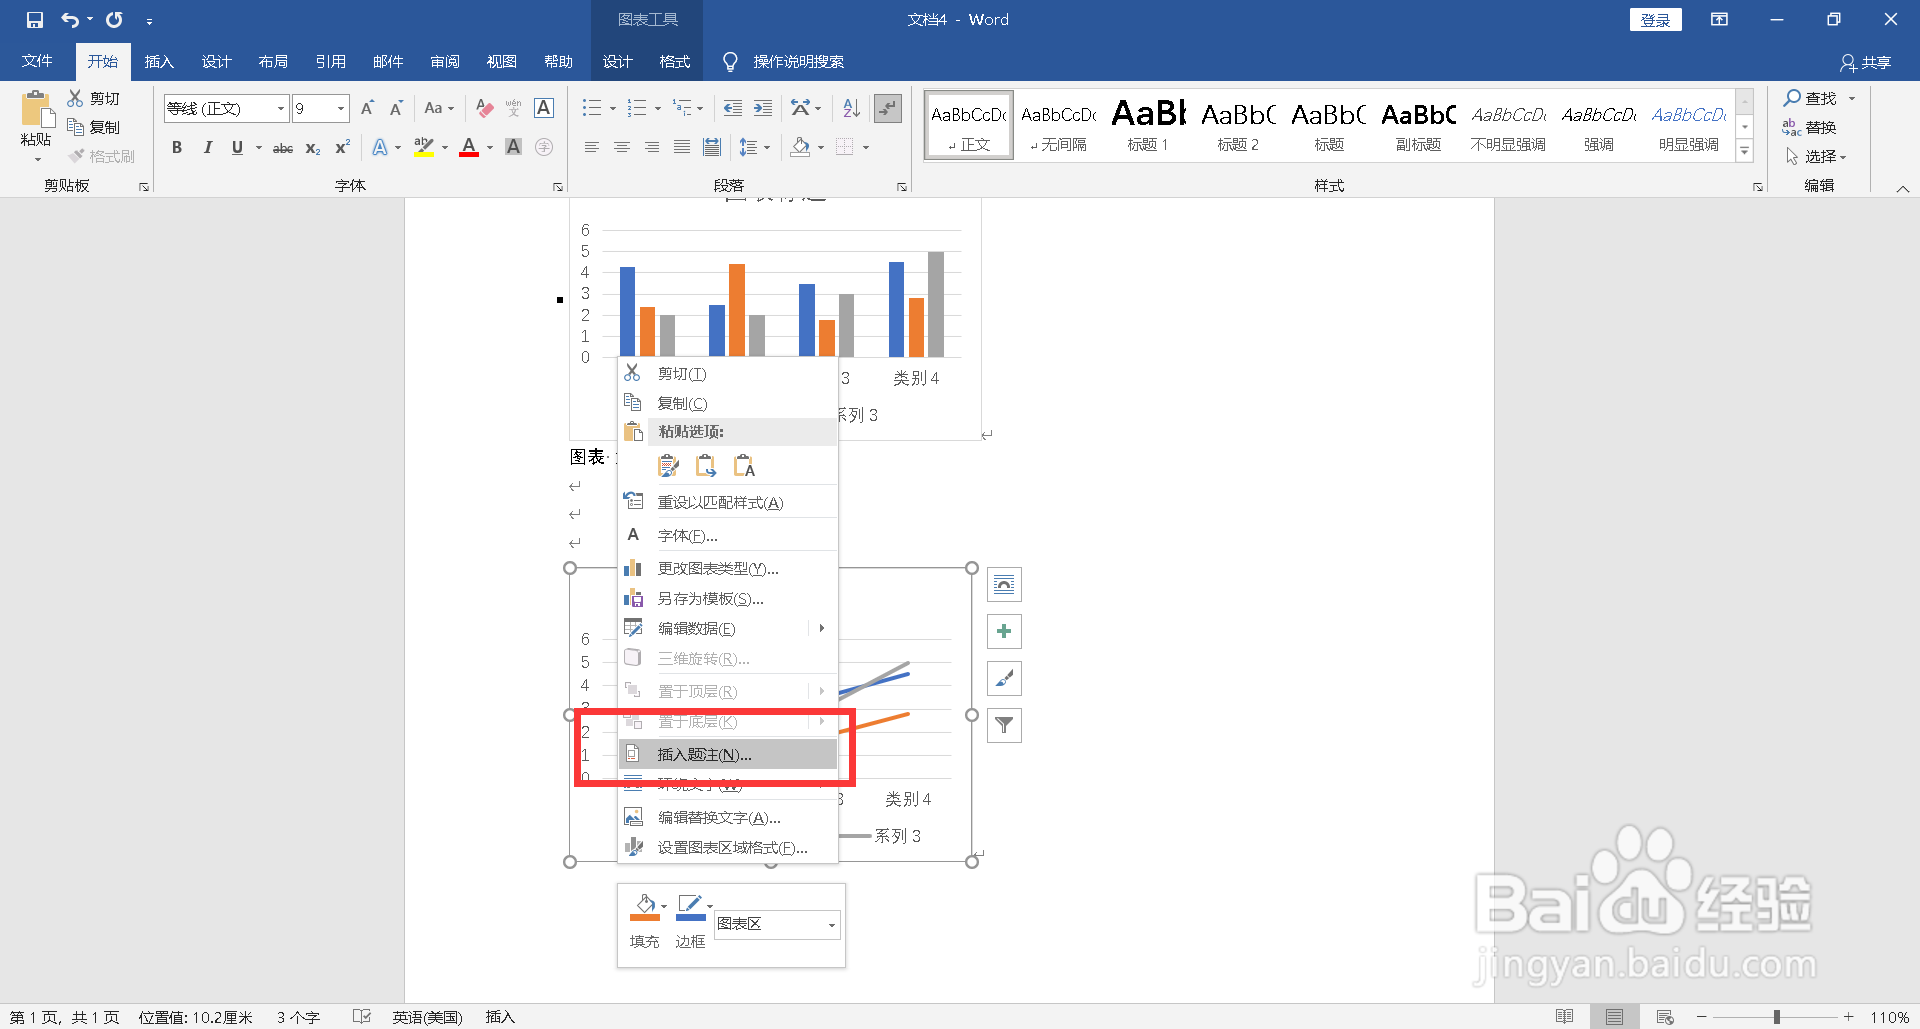The height and width of the screenshot is (1029, 1920).
Task: Click the increase indent icon
Action: (762, 108)
